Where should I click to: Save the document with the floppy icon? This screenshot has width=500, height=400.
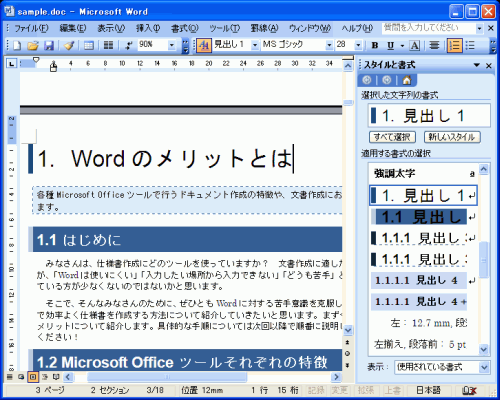click(49, 45)
